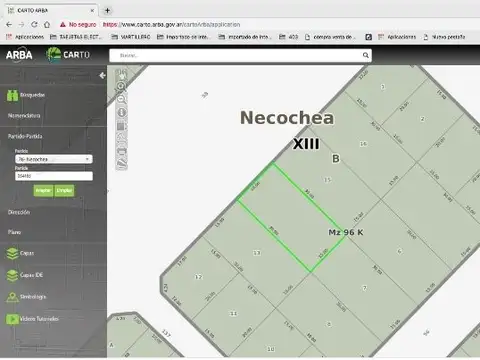
Task: Activate the zoom in magnifier tool
Action: point(122,86)
